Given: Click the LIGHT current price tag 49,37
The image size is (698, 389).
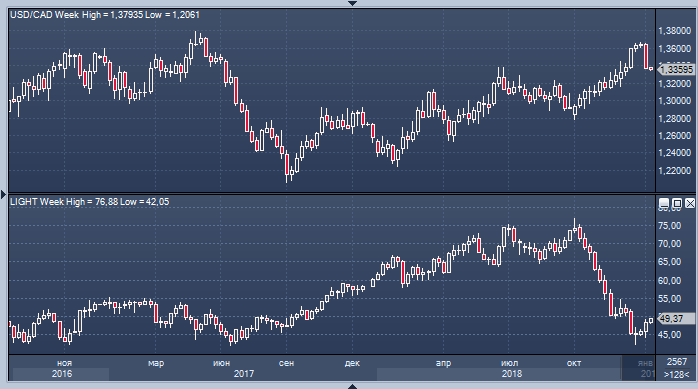Looking at the screenshot, I should [676, 318].
